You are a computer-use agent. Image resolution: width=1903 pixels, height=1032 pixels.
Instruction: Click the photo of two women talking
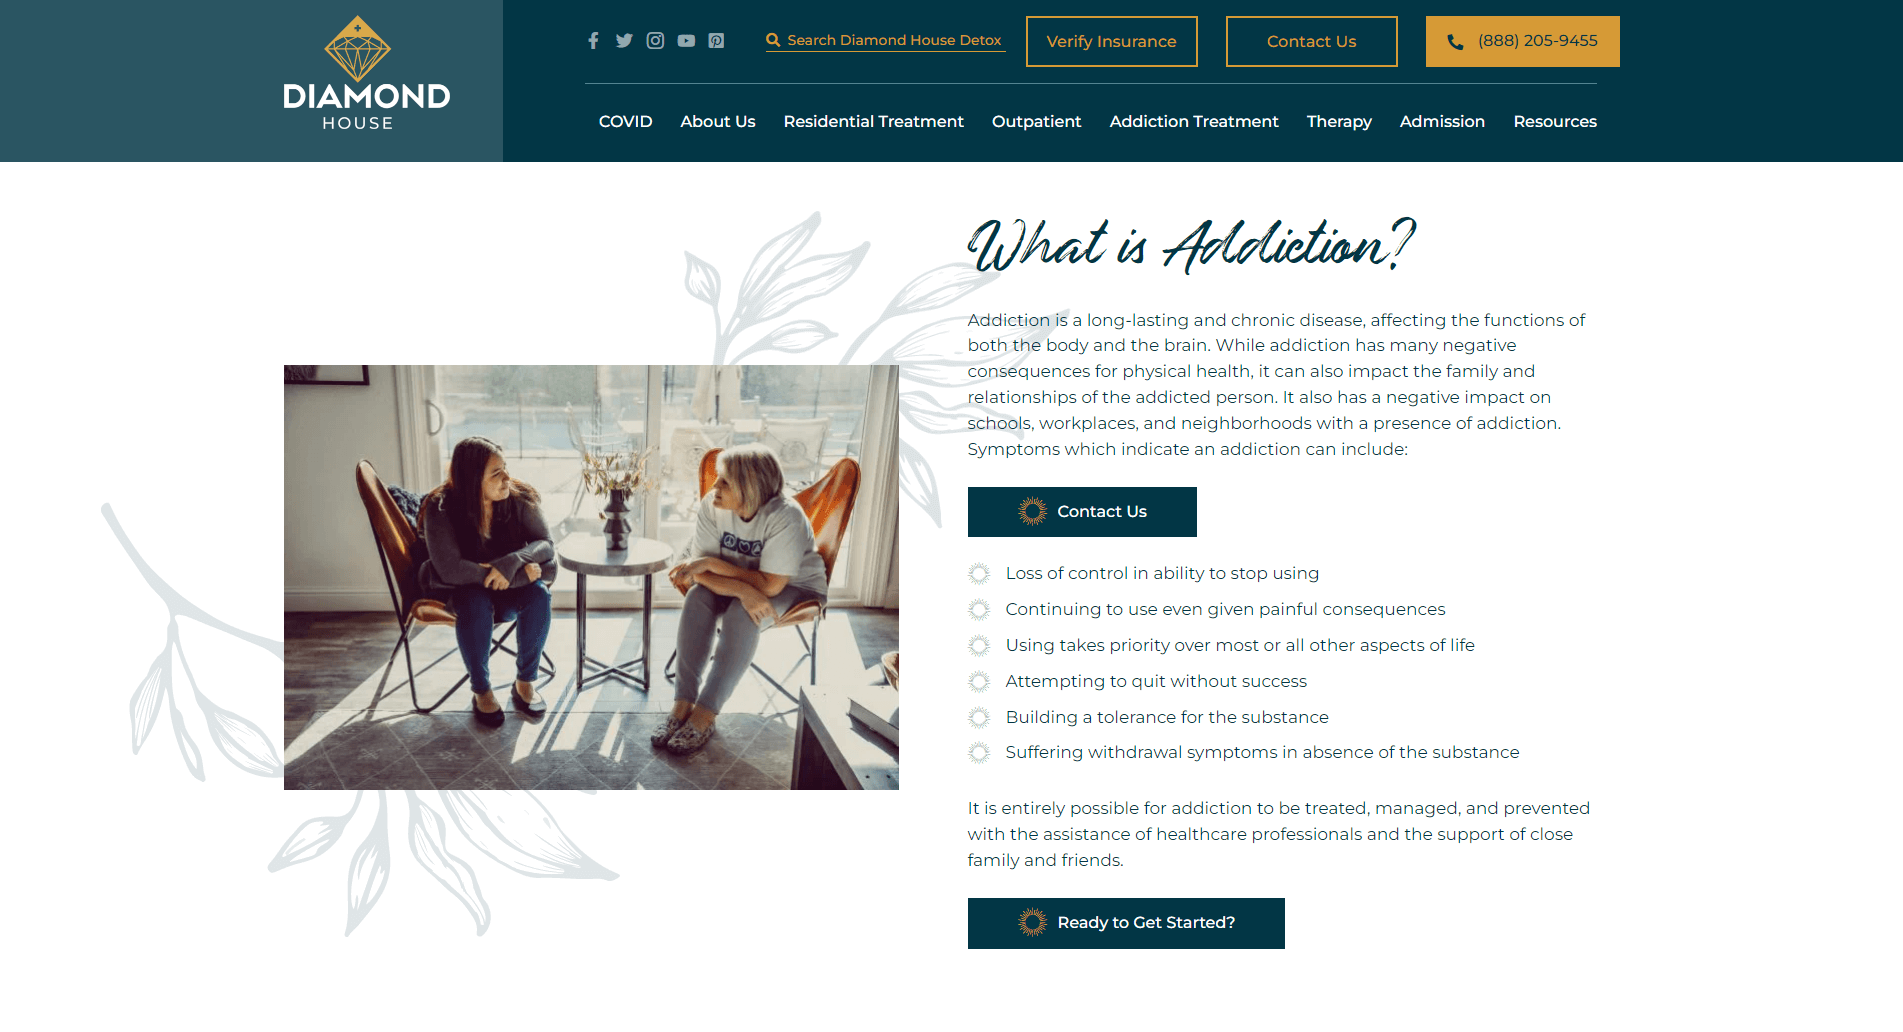(591, 577)
